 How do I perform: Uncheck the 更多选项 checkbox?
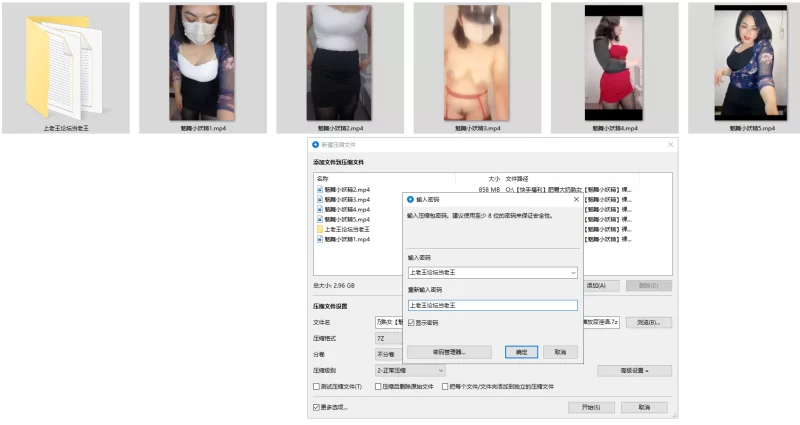click(x=317, y=407)
